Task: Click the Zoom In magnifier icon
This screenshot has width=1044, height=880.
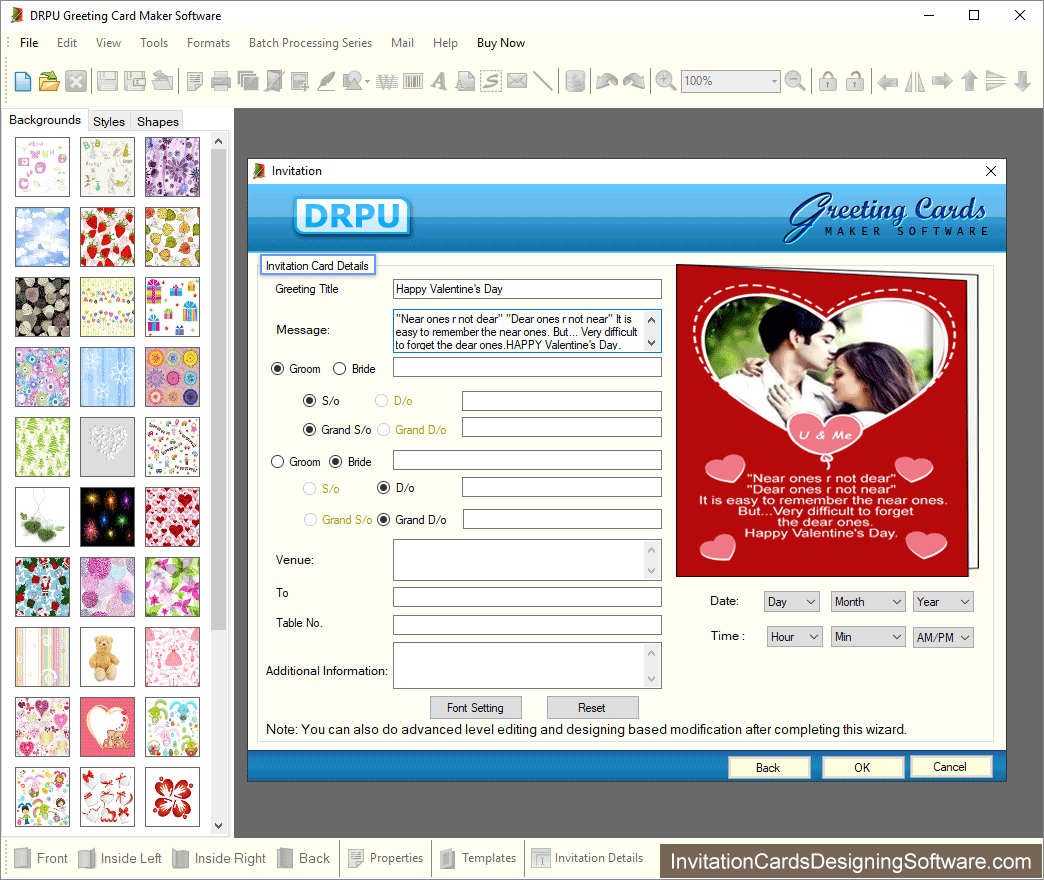Action: click(665, 81)
